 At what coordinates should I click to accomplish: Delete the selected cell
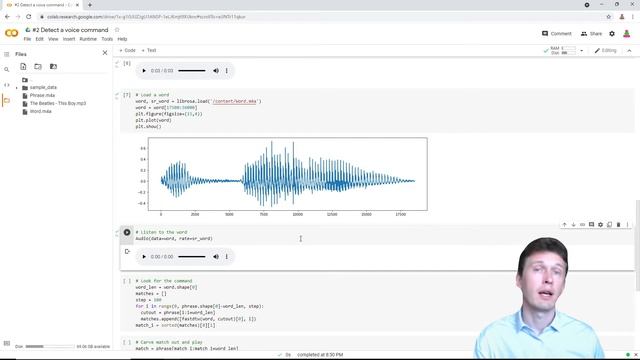point(618,224)
